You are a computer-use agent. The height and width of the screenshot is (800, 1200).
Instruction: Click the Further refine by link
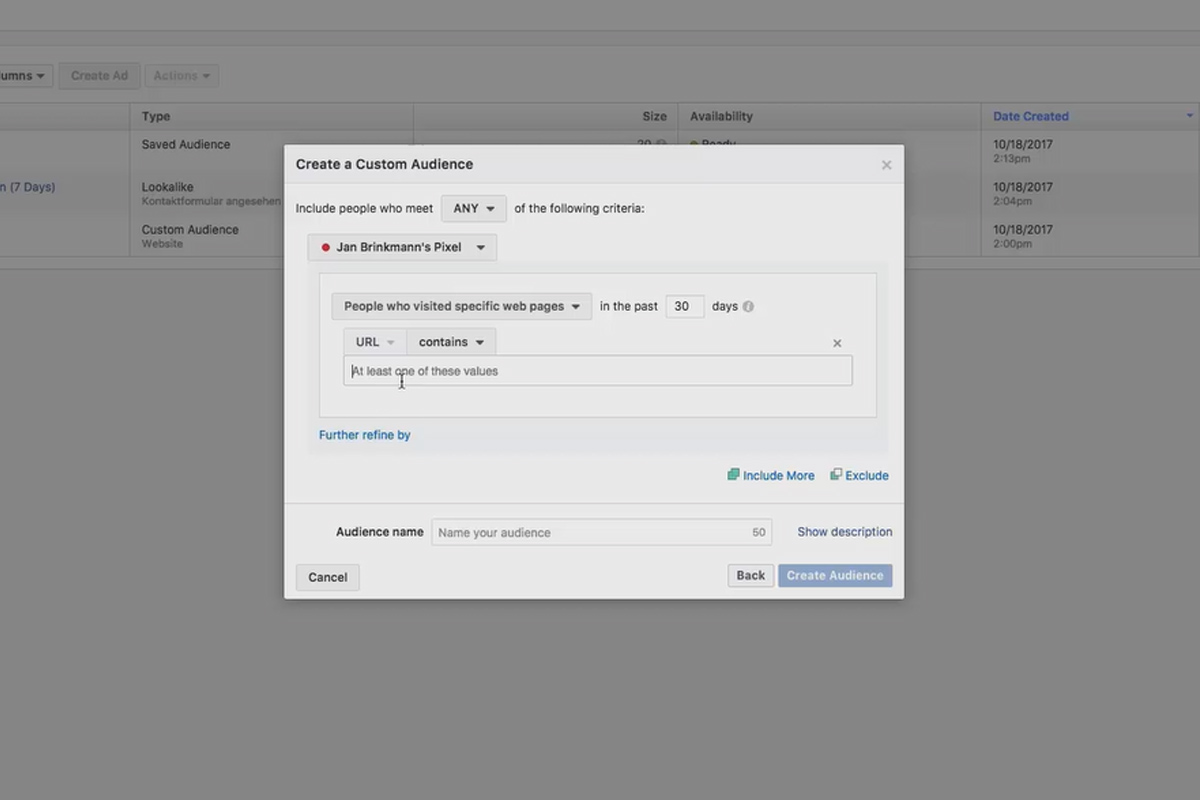click(365, 435)
